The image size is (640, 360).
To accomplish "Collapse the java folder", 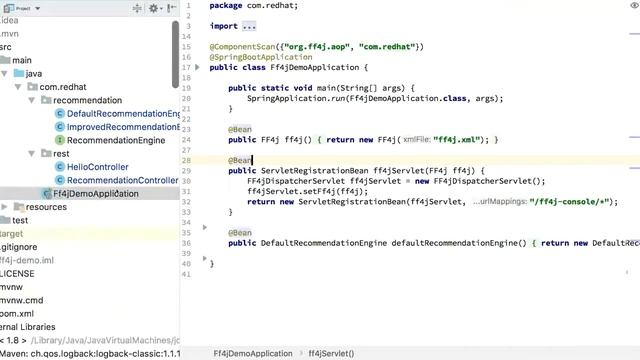I will click(x=4, y=73).
